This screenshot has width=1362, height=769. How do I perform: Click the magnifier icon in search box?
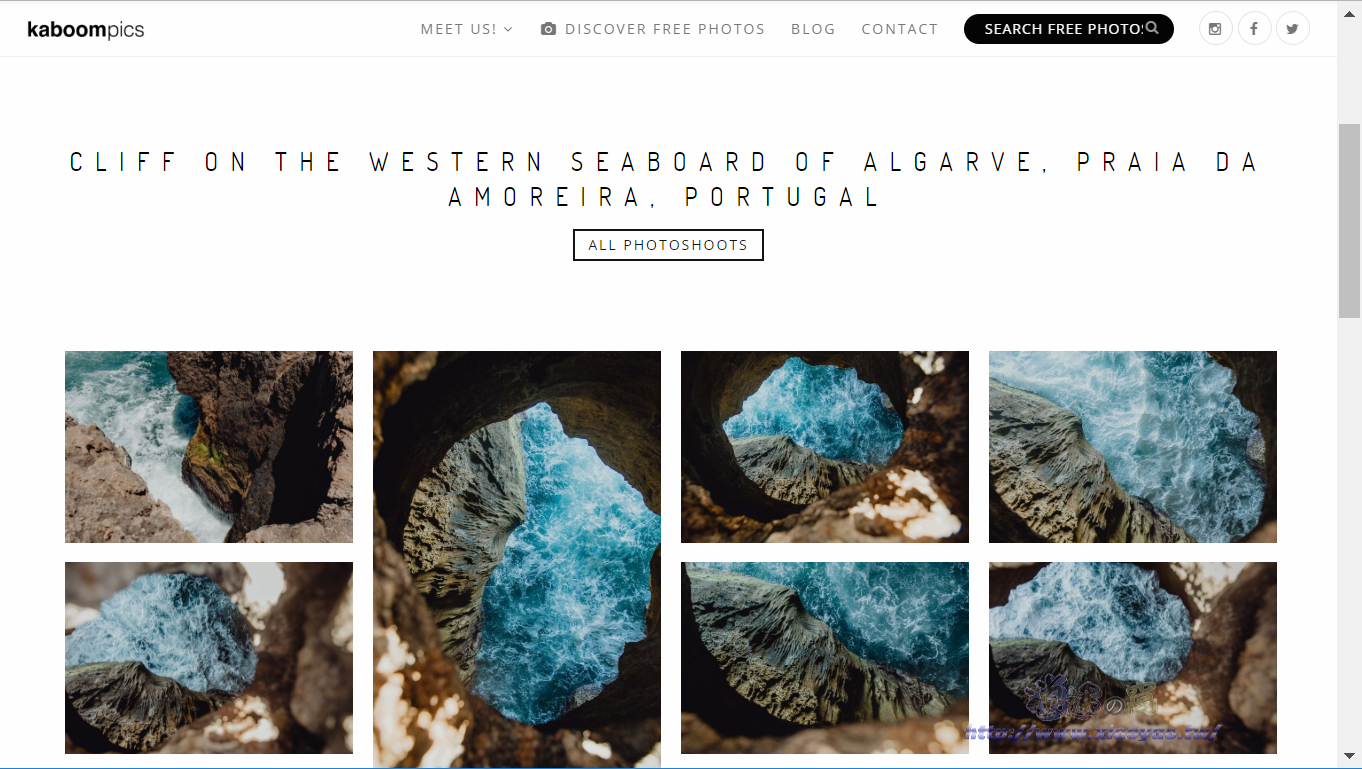[x=1152, y=28]
